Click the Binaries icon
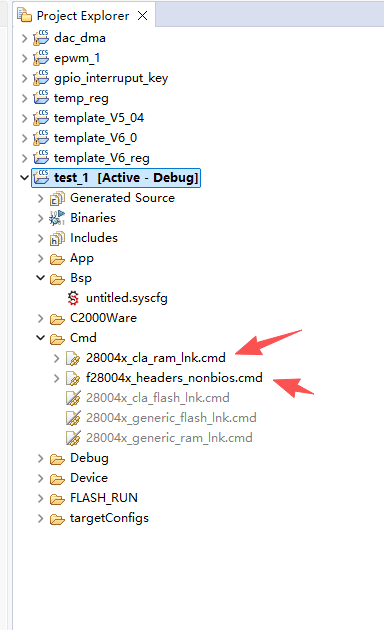 (x=57, y=218)
